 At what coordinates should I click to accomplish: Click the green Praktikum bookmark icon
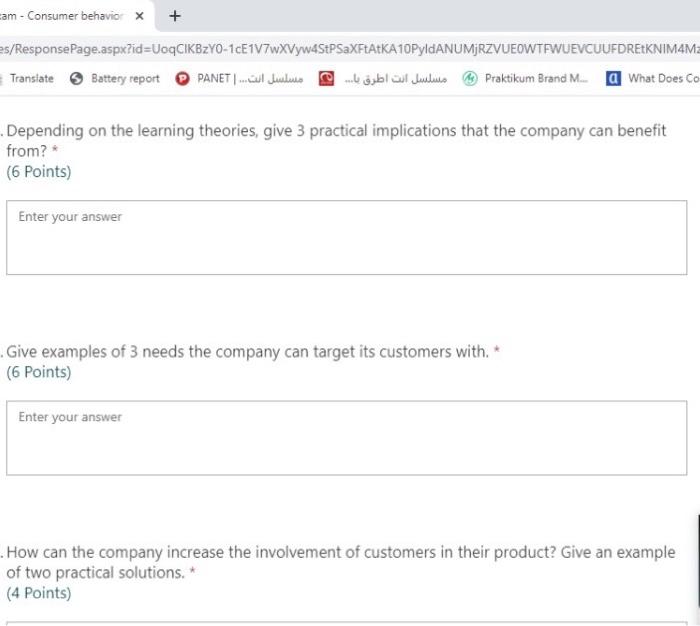coord(470,79)
